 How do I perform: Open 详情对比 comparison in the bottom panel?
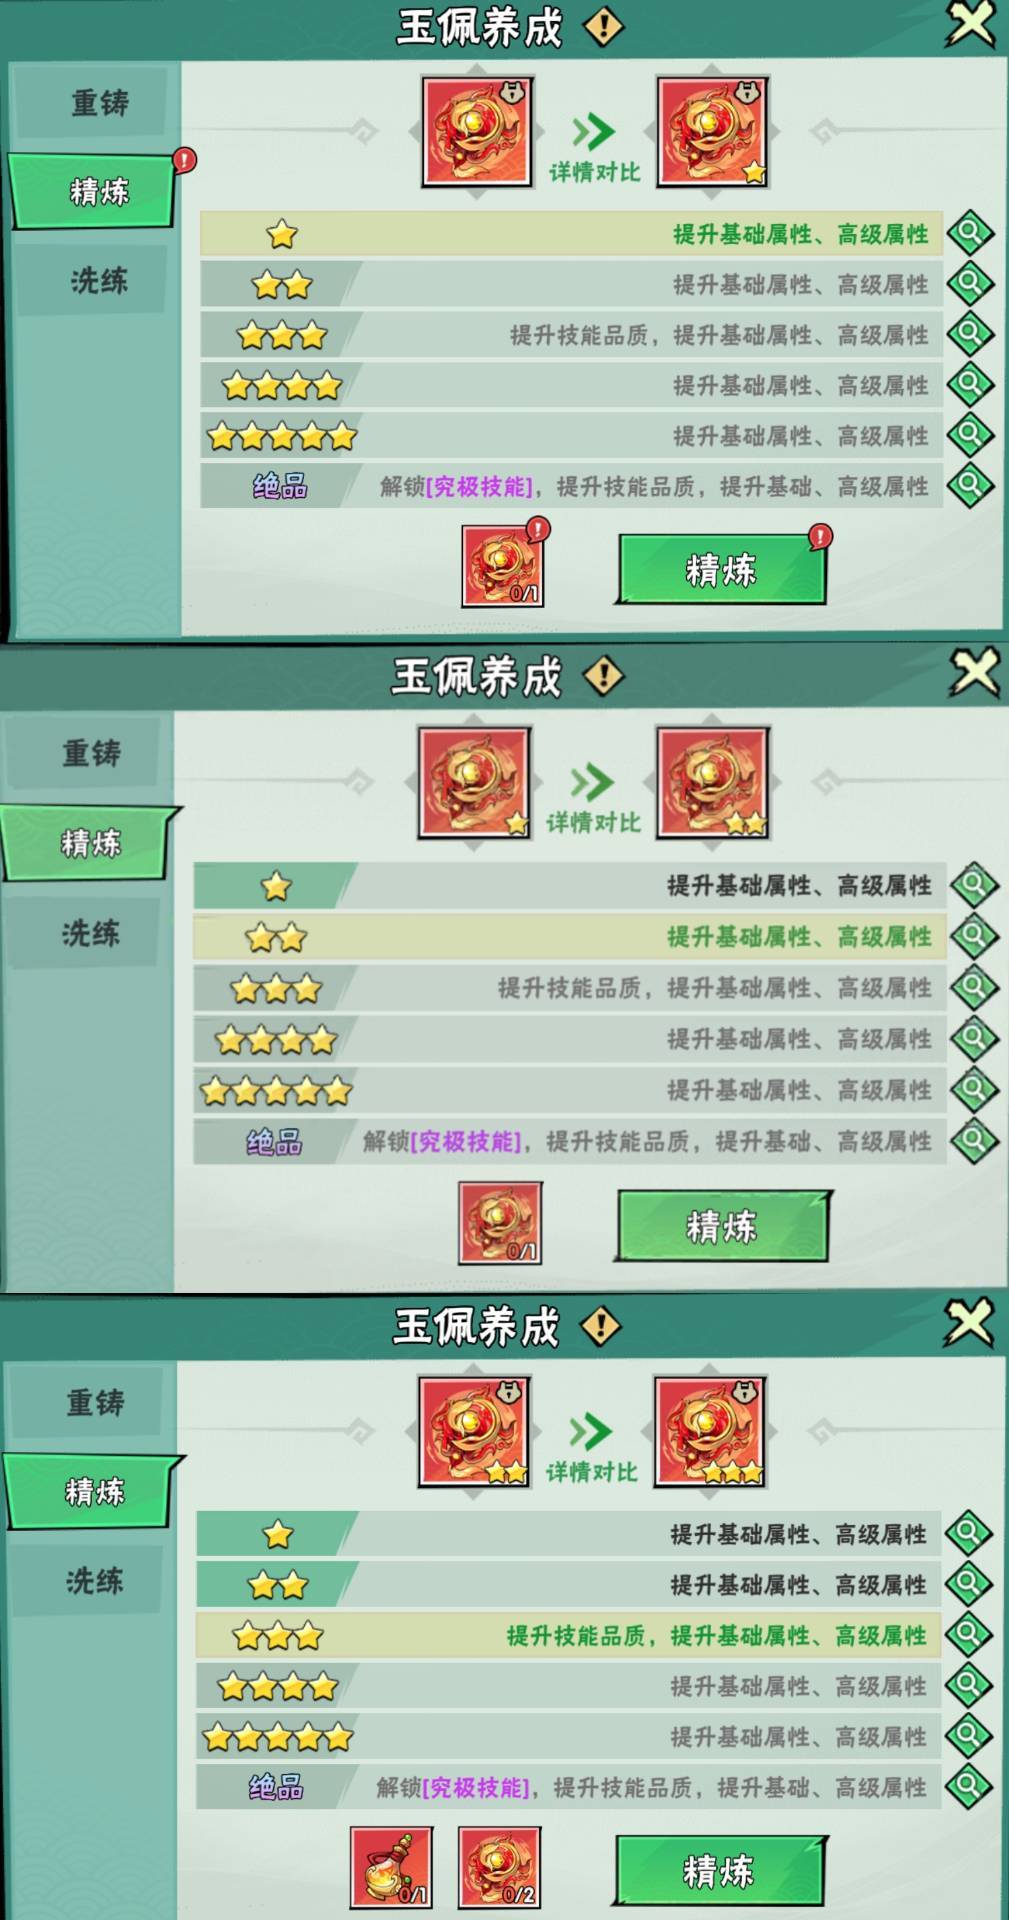coord(591,1472)
